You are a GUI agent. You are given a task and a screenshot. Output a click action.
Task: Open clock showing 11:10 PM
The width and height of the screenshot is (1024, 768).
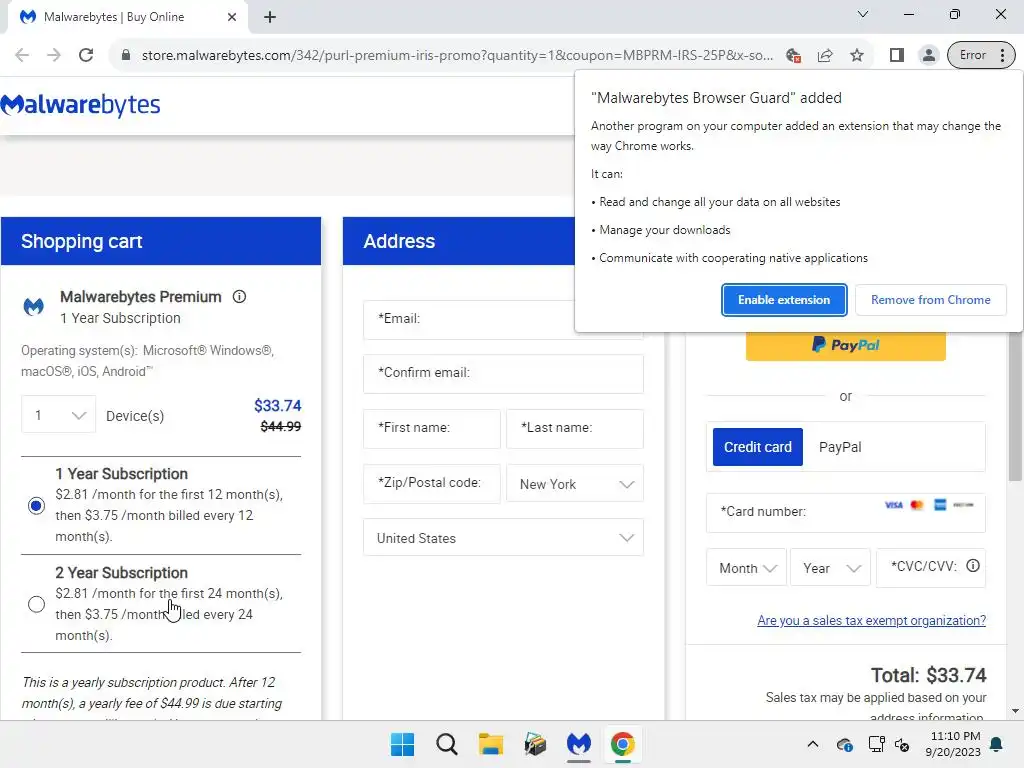953,744
